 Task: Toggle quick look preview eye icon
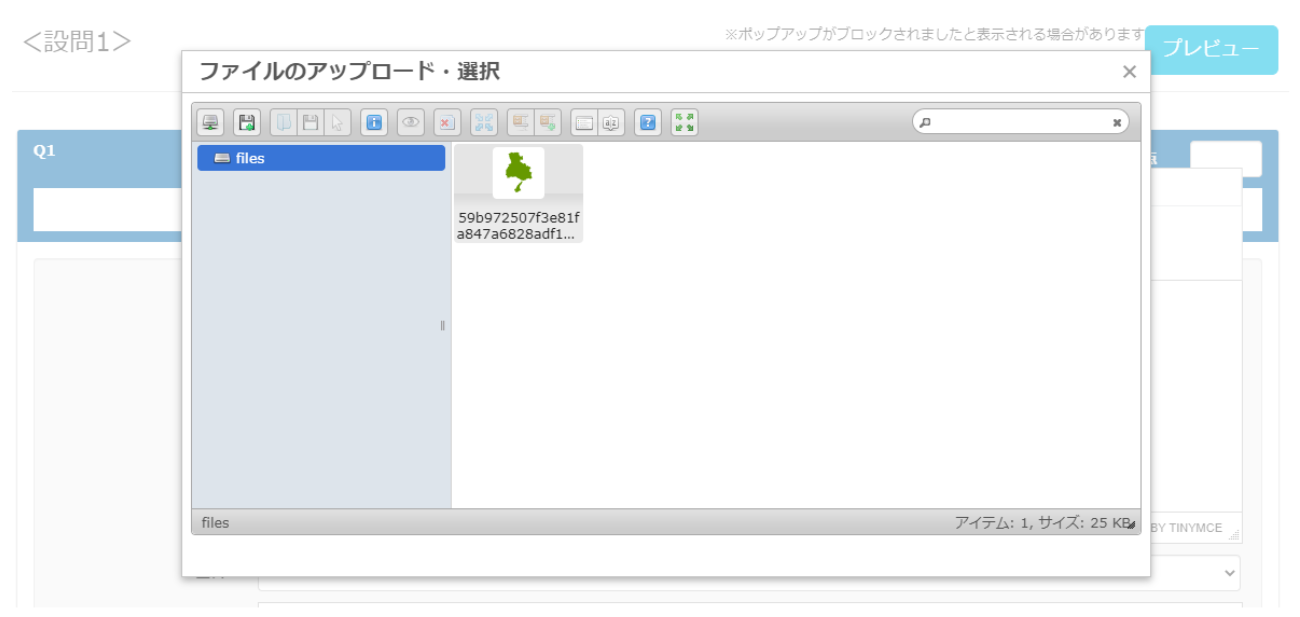[410, 122]
